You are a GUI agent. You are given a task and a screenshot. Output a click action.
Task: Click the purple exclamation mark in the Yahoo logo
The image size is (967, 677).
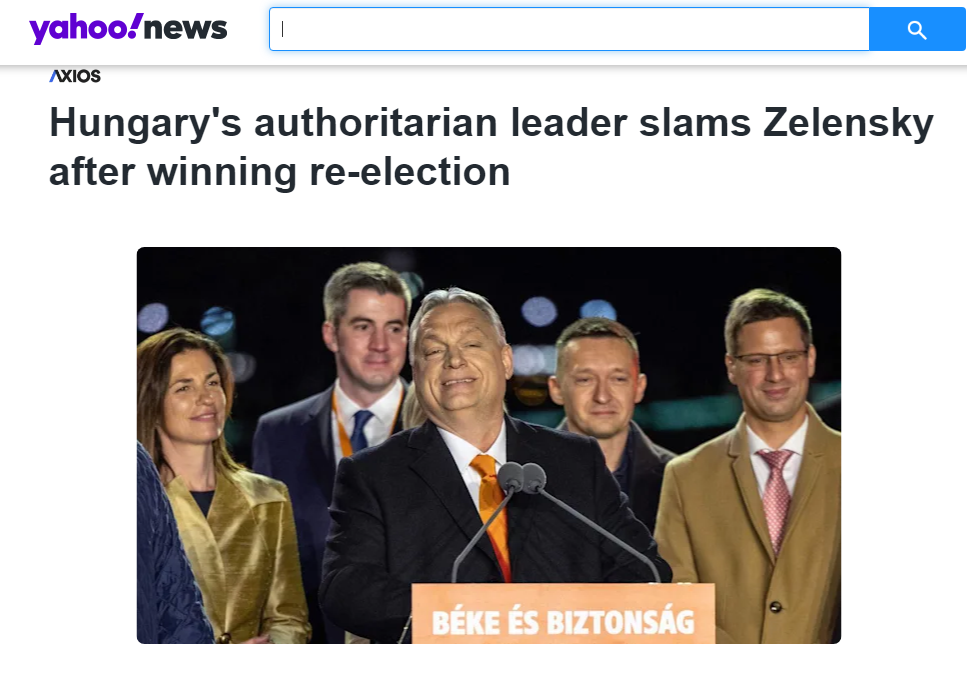[135, 25]
